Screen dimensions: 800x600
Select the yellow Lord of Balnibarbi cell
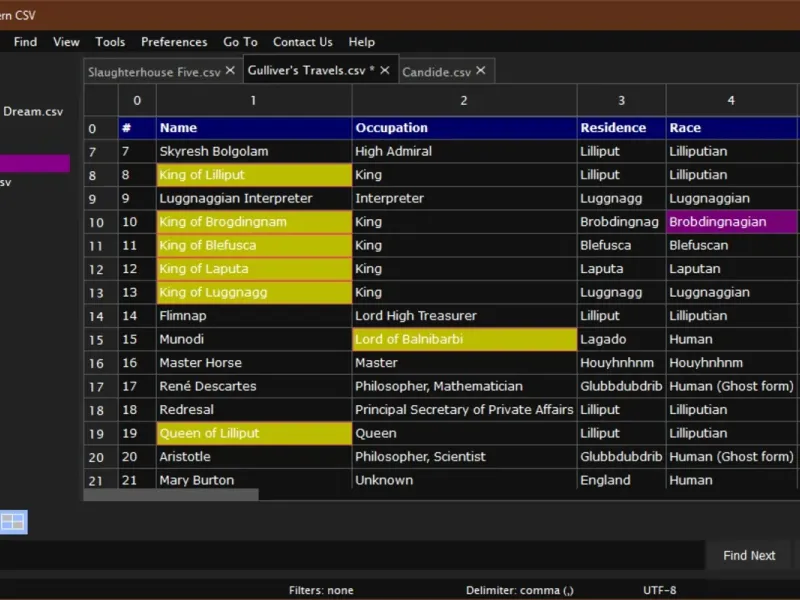coord(464,339)
